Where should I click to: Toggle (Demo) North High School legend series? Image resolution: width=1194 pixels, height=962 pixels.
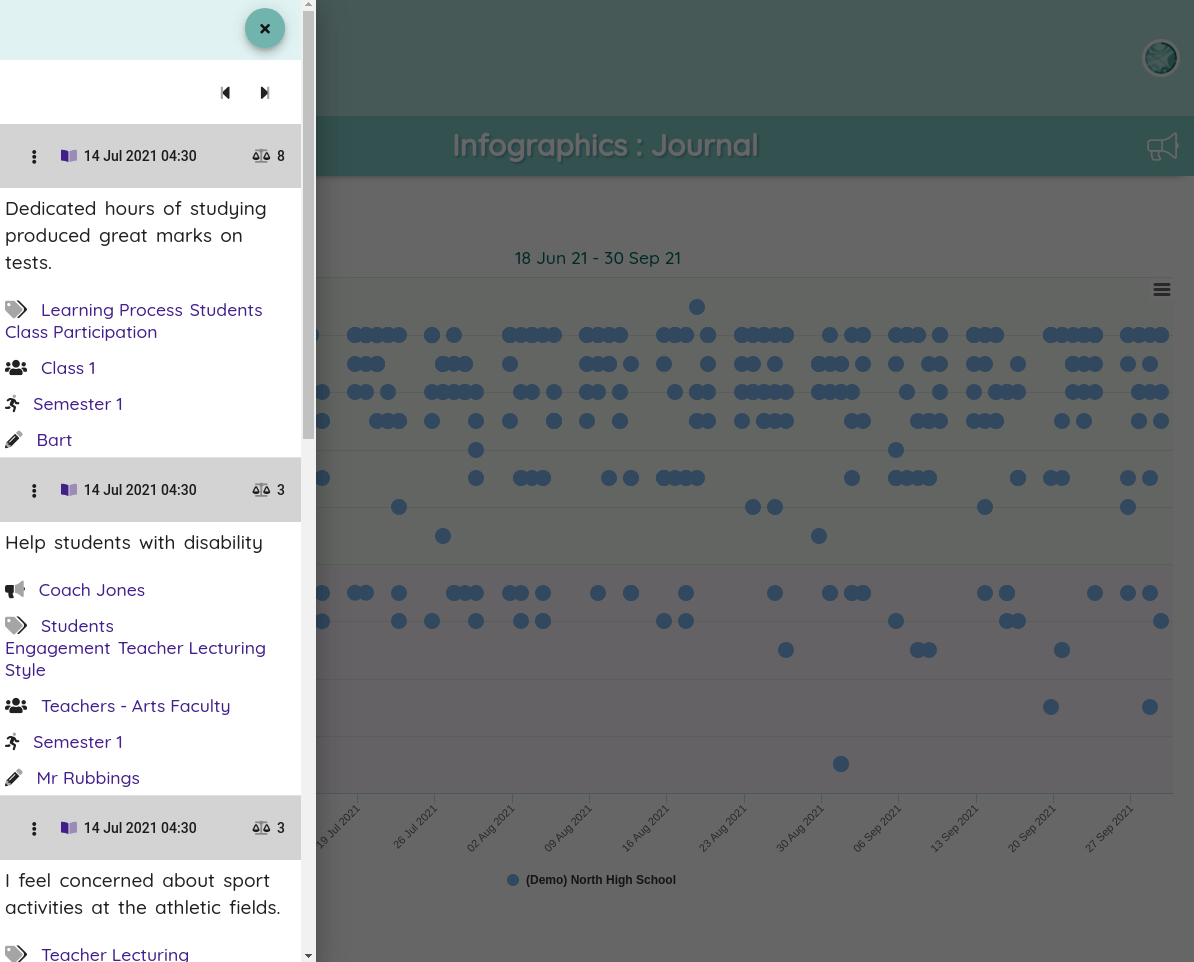(x=592, y=880)
